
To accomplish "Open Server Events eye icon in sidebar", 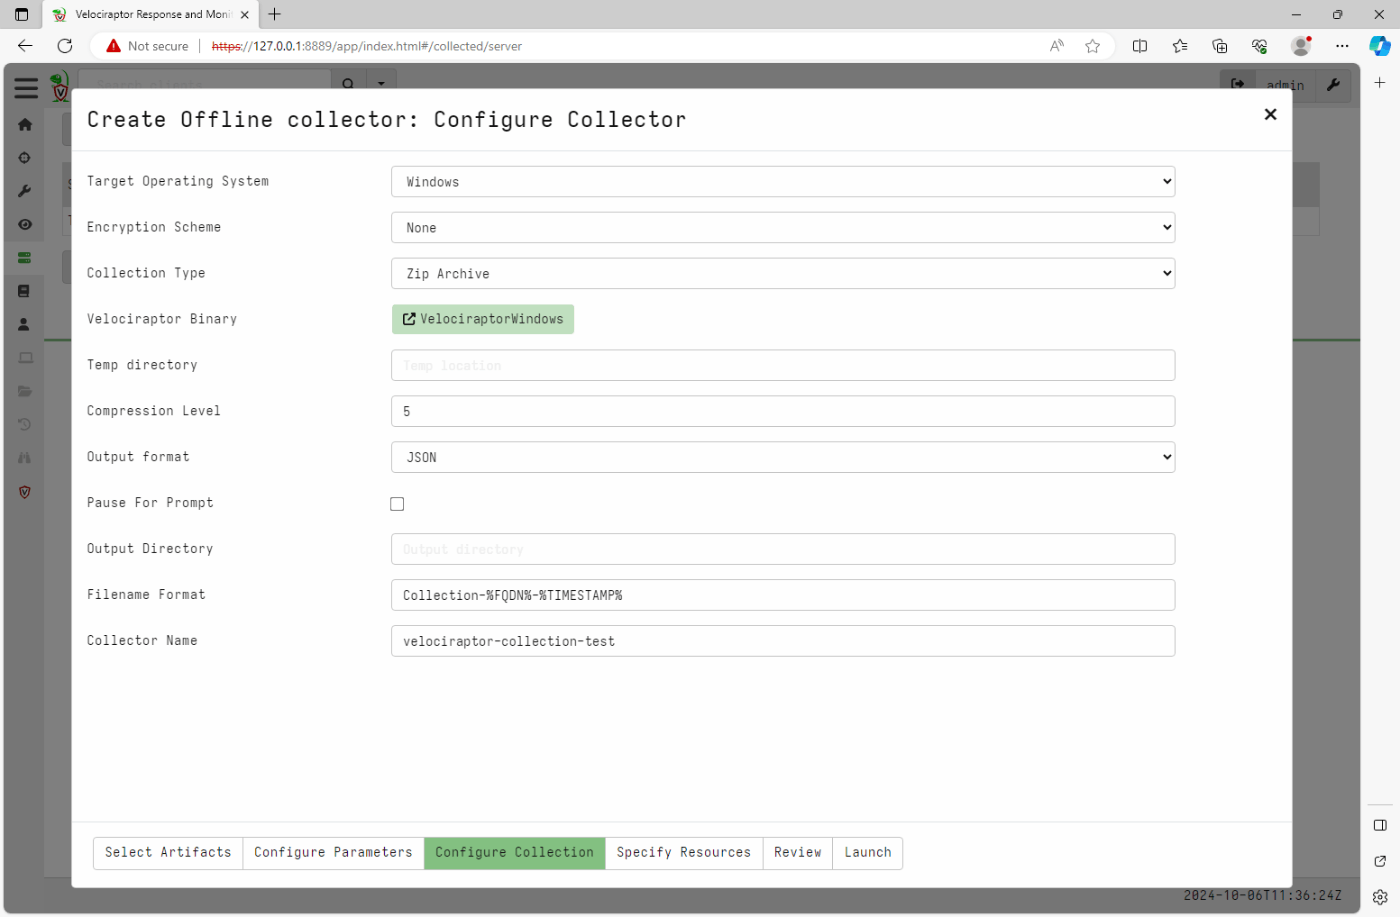I will tap(25, 224).
